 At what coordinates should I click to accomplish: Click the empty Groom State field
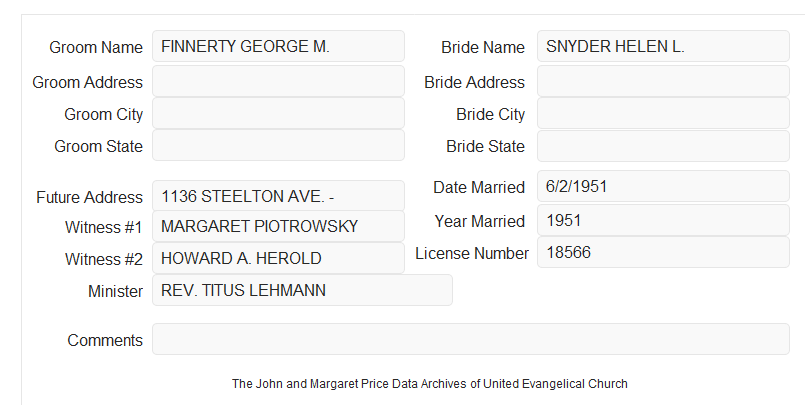tap(278, 145)
